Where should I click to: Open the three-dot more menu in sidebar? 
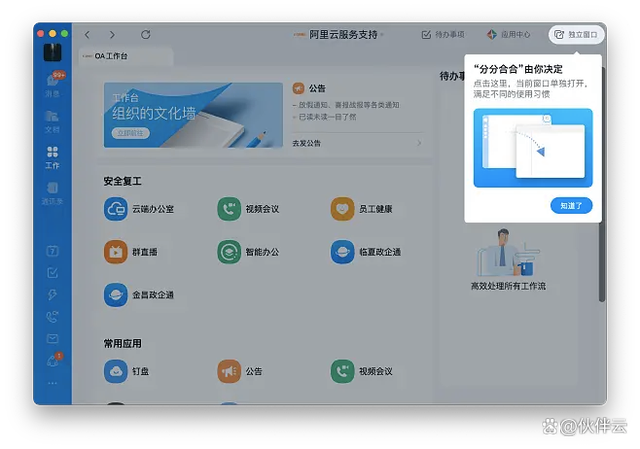[x=52, y=383]
